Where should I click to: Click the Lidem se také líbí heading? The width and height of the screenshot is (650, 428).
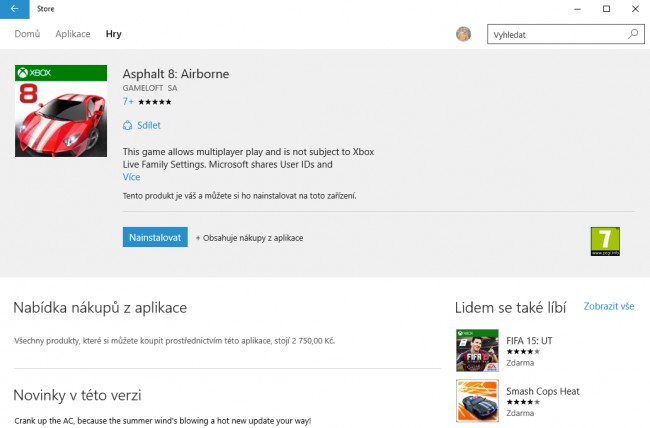[x=510, y=308]
